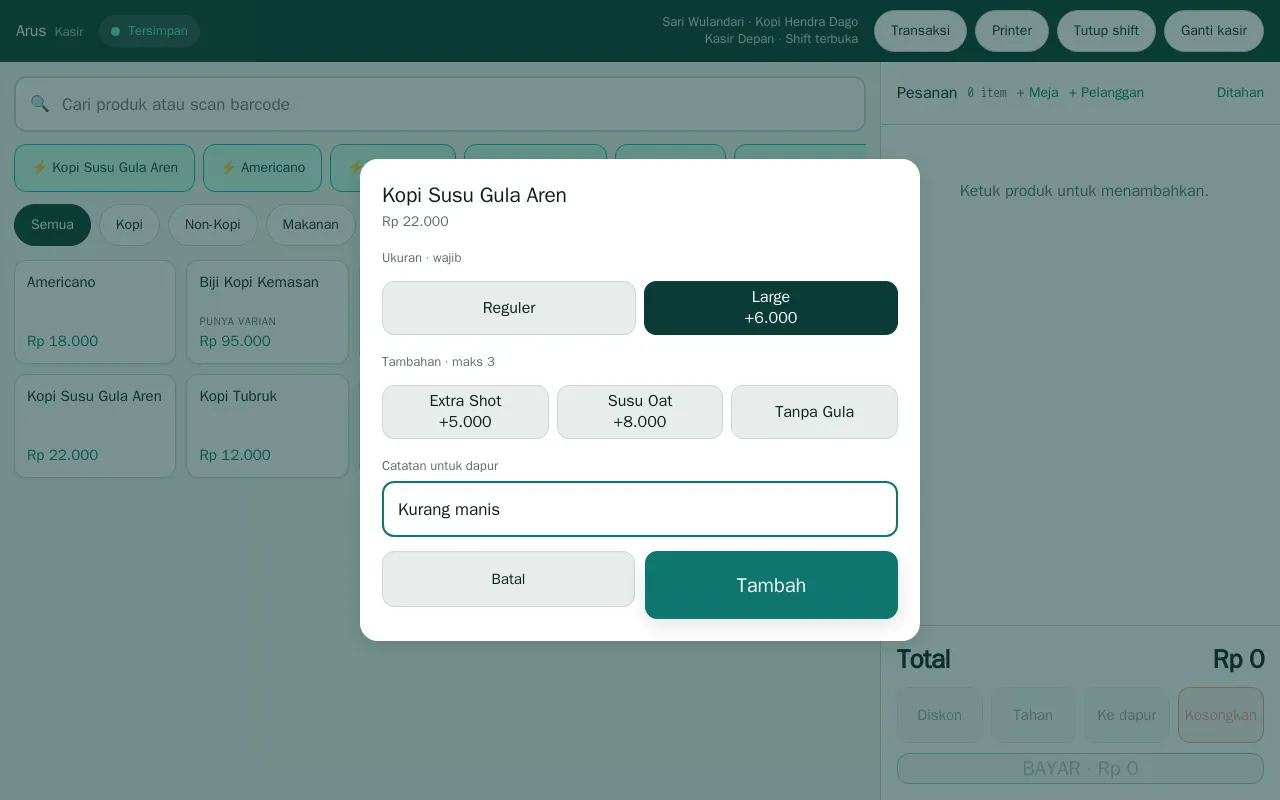Switch to the Kopi category tab

[x=129, y=225]
